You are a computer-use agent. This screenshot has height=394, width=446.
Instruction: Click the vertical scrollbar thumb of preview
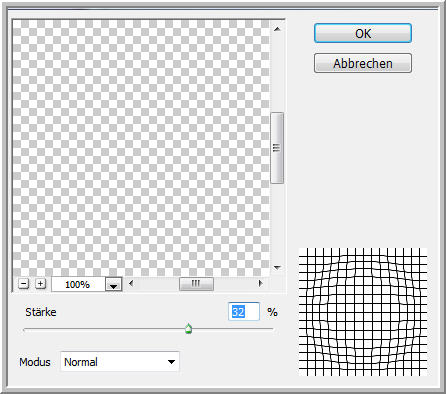tap(277, 148)
